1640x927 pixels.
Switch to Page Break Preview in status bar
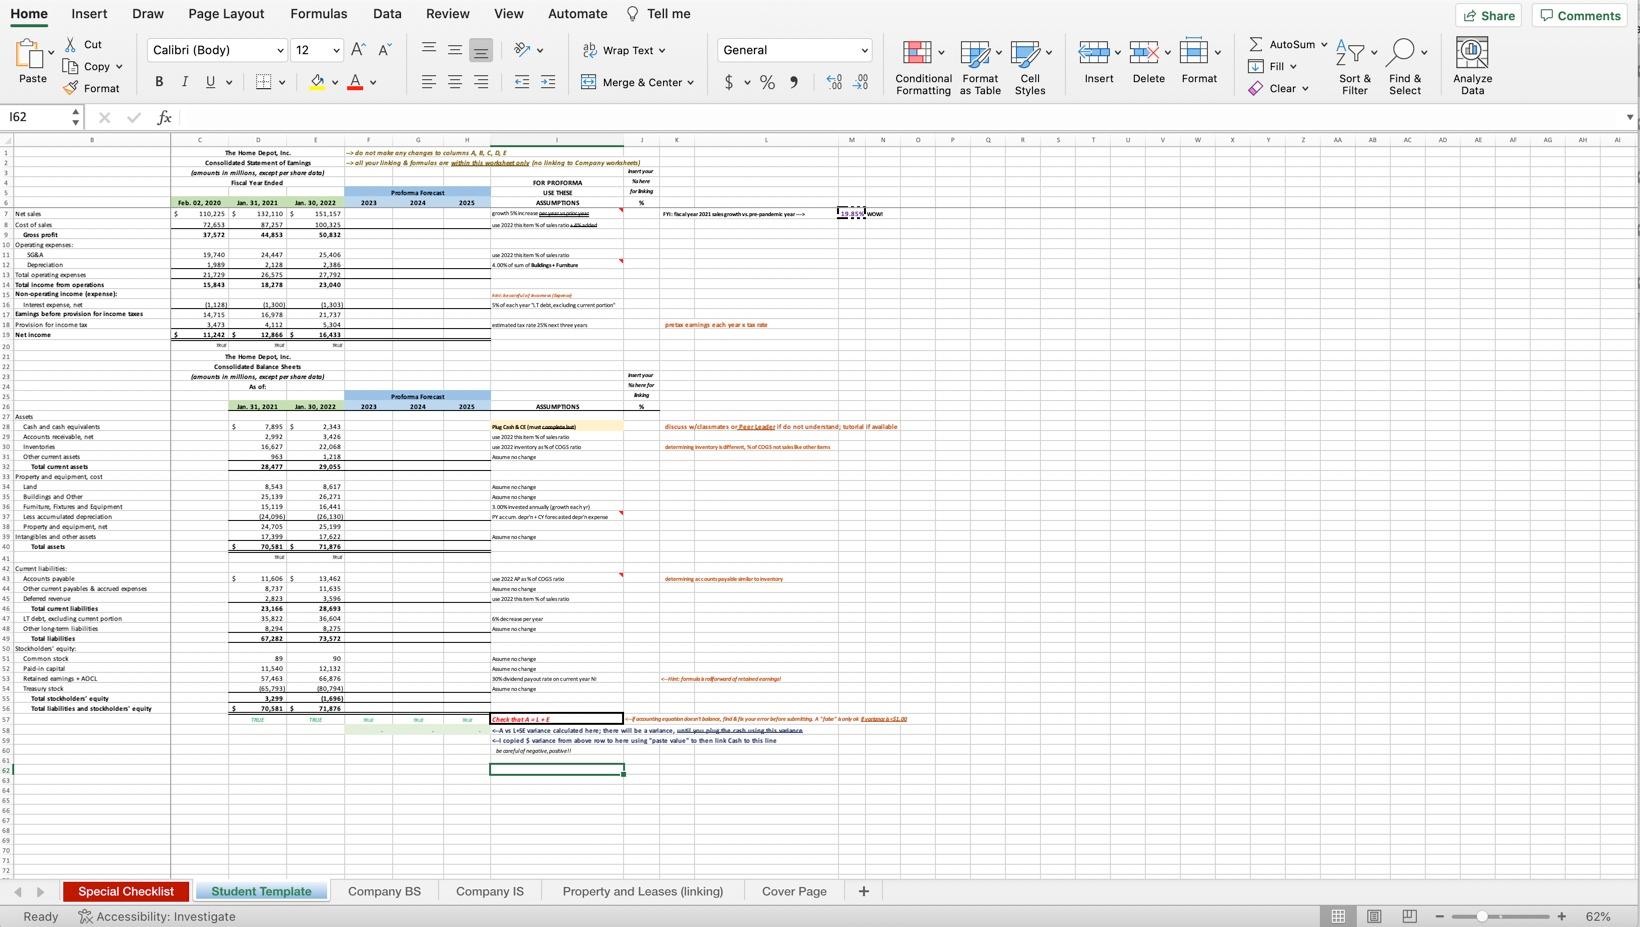coord(1409,916)
